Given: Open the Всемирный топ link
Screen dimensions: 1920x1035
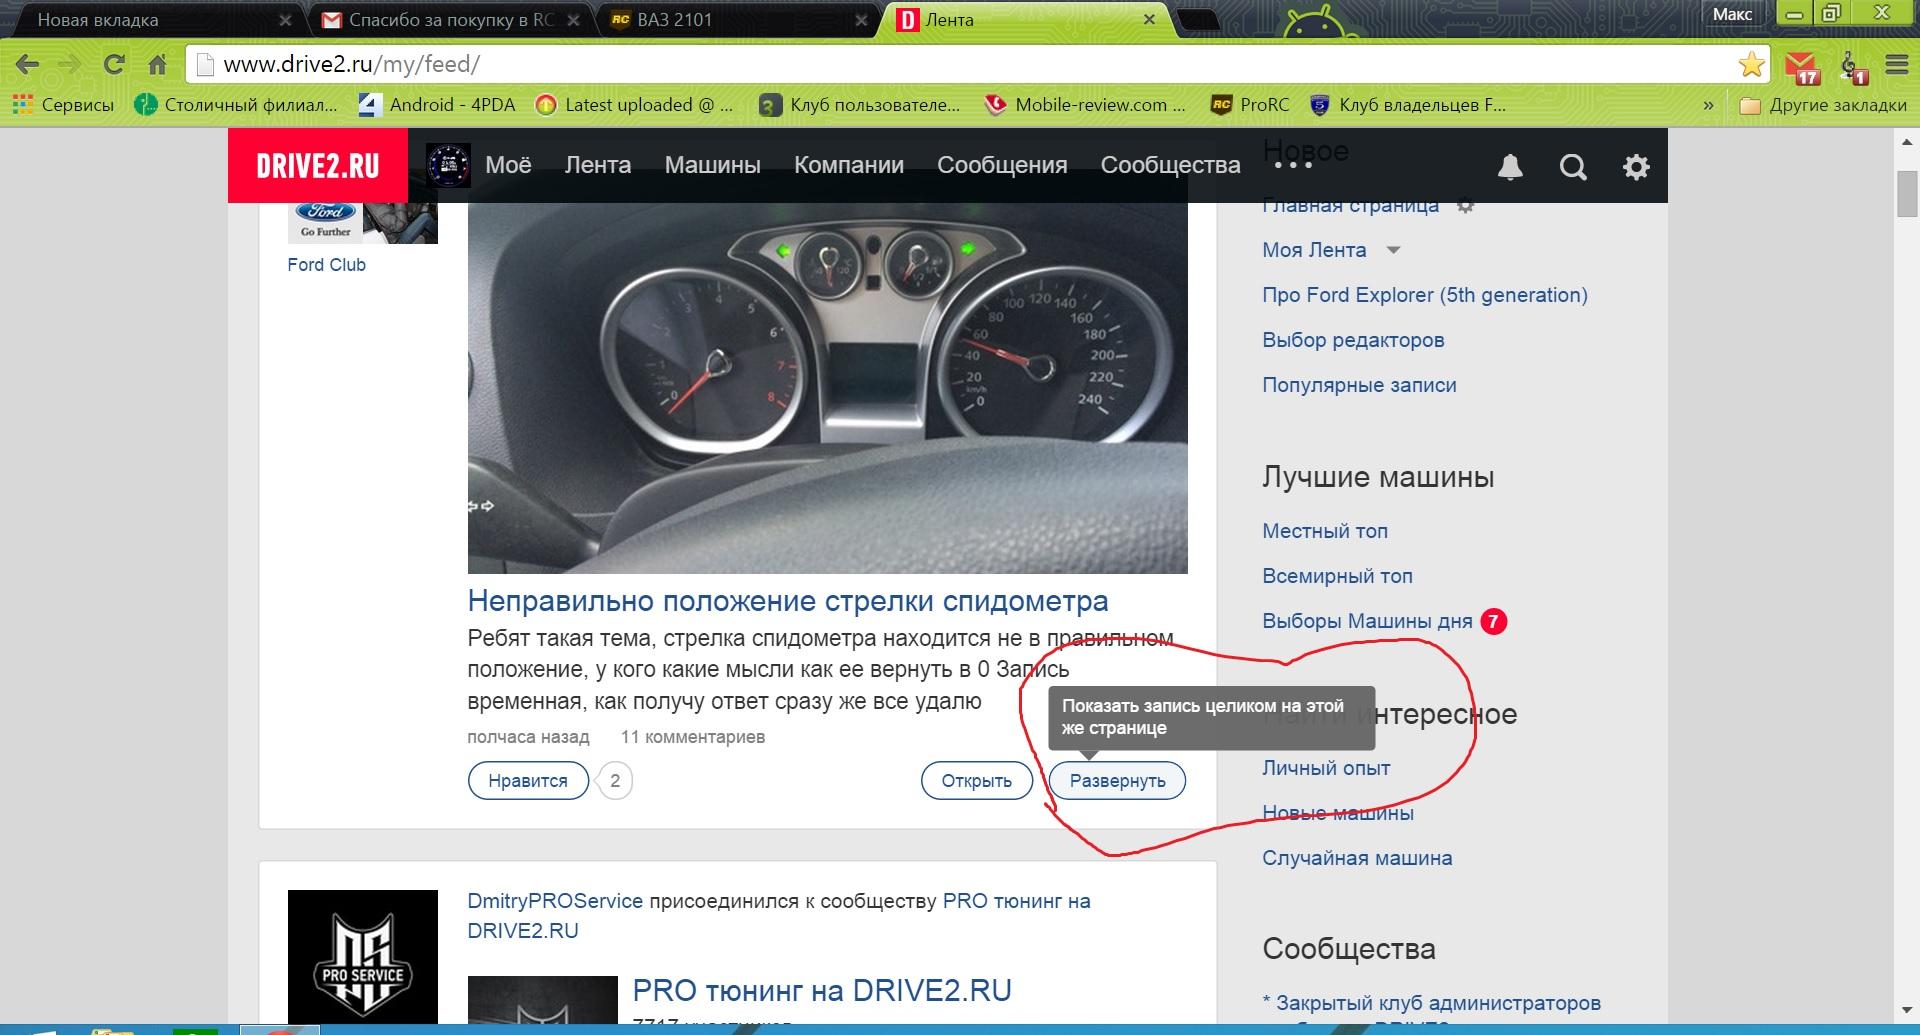Looking at the screenshot, I should coord(1337,576).
